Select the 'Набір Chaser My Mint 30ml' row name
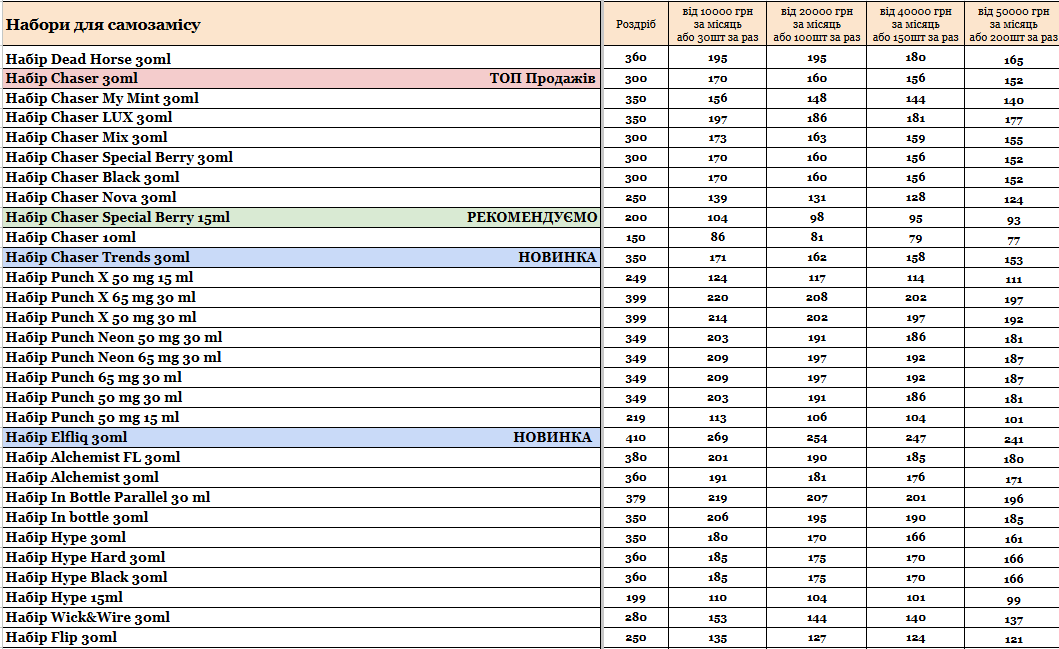This screenshot has height=649, width=1059. click(102, 98)
